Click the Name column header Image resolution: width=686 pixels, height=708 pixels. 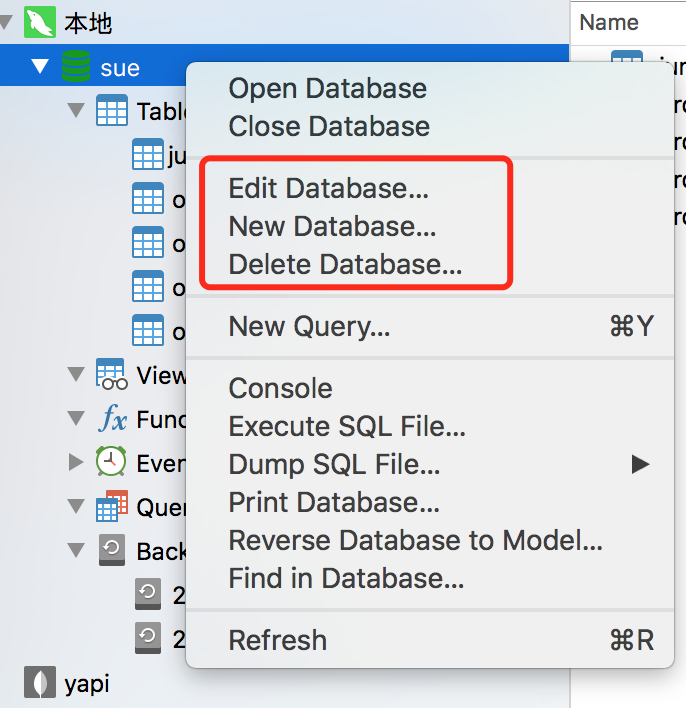point(609,22)
